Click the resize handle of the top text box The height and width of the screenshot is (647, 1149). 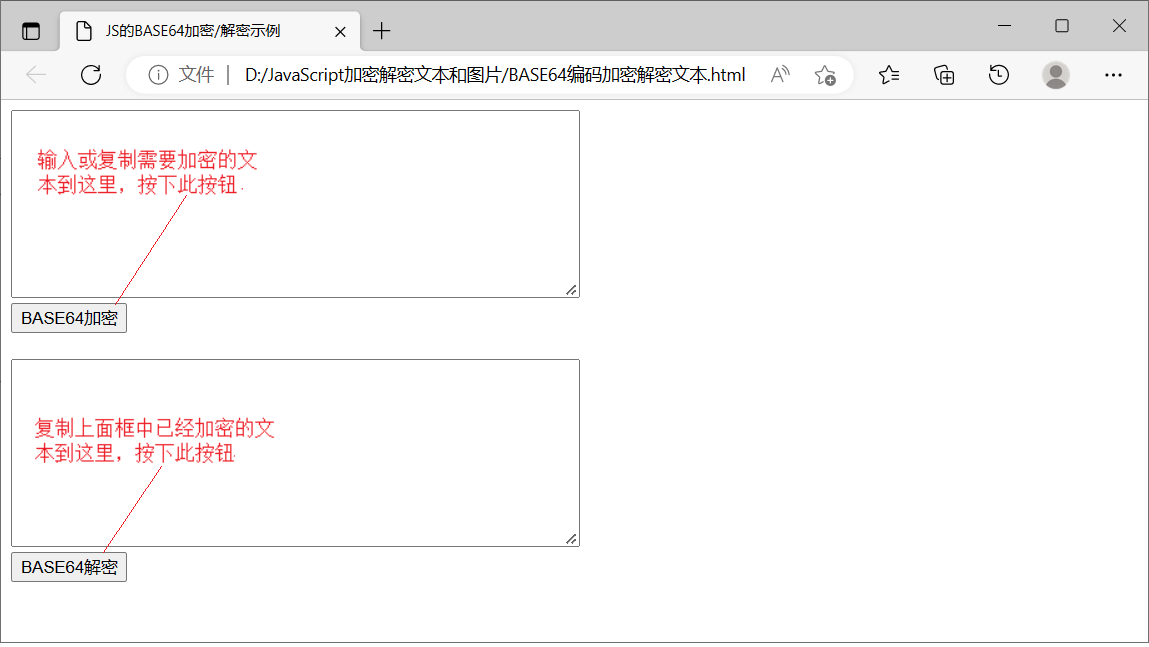pyautogui.click(x=571, y=289)
